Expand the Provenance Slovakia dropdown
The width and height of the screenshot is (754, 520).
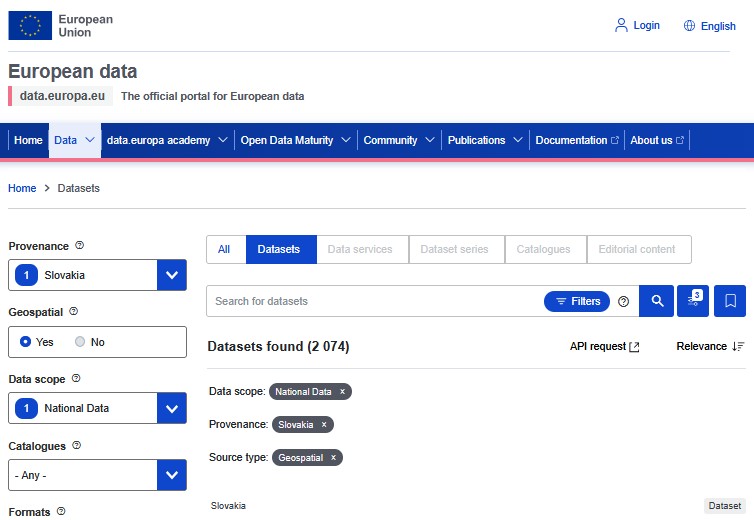pyautogui.click(x=172, y=275)
